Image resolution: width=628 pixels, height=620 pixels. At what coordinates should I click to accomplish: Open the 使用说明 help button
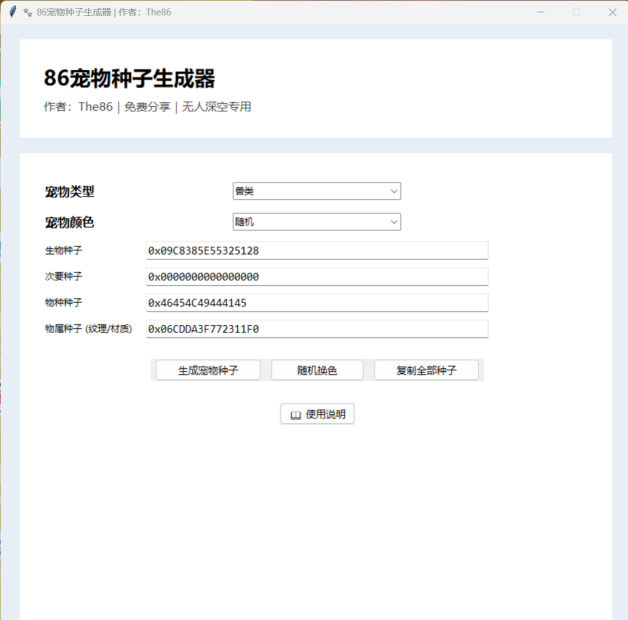point(317,414)
